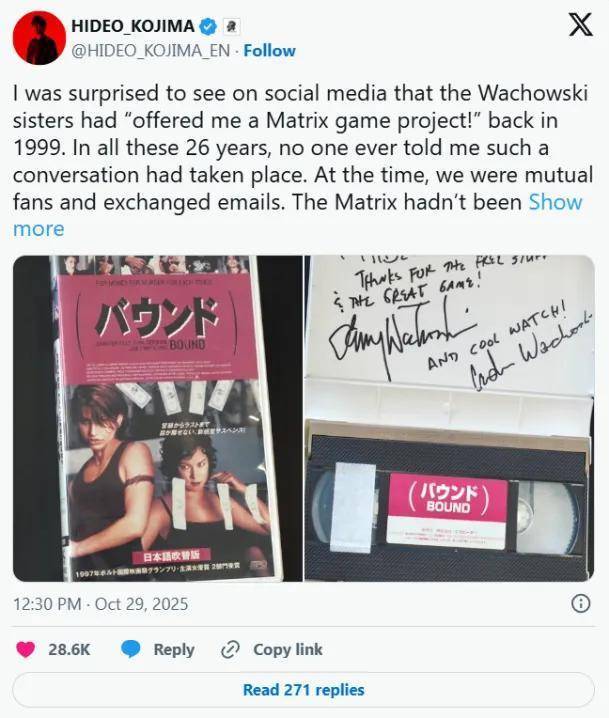Follow the HIDEO_KOJIMA_EN account
The height and width of the screenshot is (718, 609).
tap(269, 50)
